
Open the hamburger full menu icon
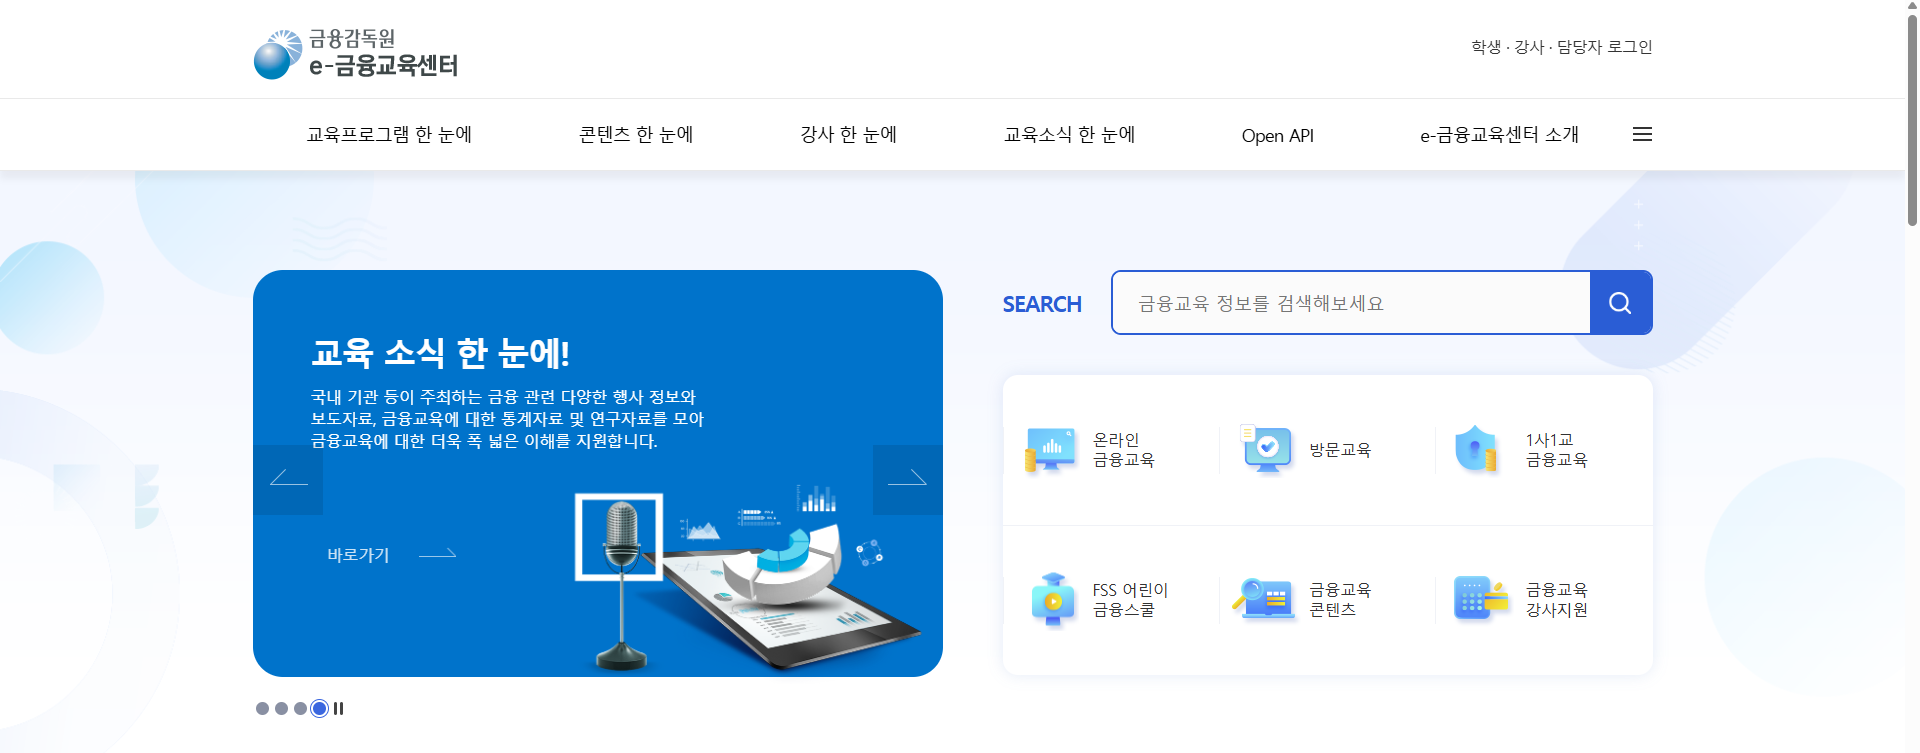(x=1642, y=134)
